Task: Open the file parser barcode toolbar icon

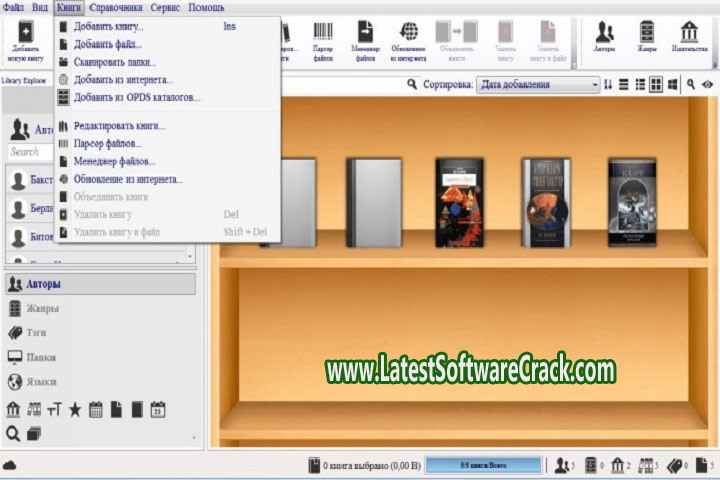Action: pos(323,41)
